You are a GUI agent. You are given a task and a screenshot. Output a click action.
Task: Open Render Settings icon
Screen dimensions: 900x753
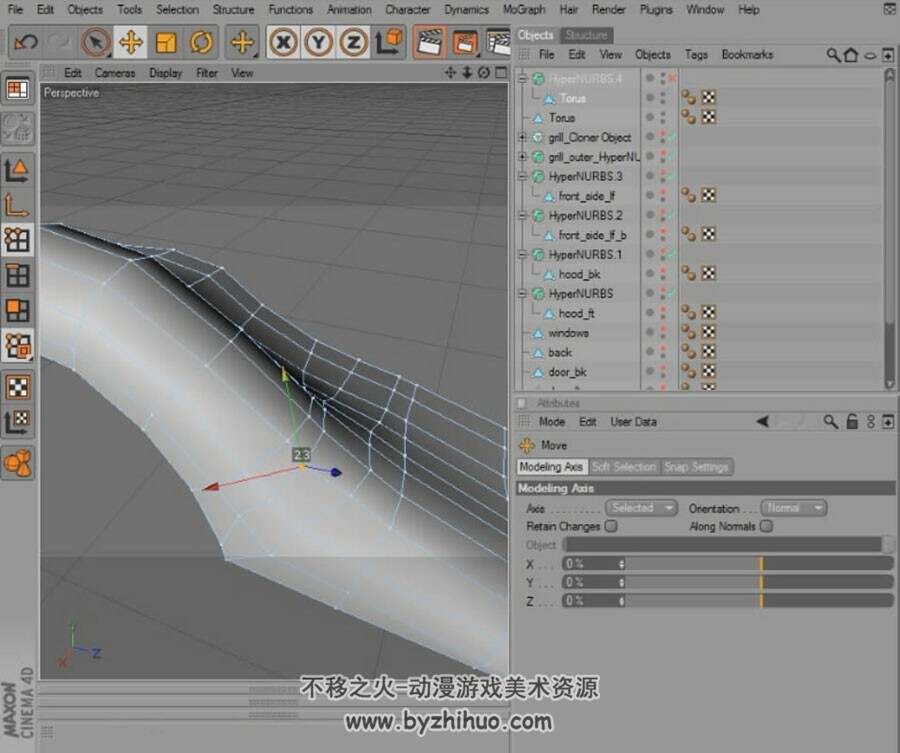pyautogui.click(x=498, y=42)
